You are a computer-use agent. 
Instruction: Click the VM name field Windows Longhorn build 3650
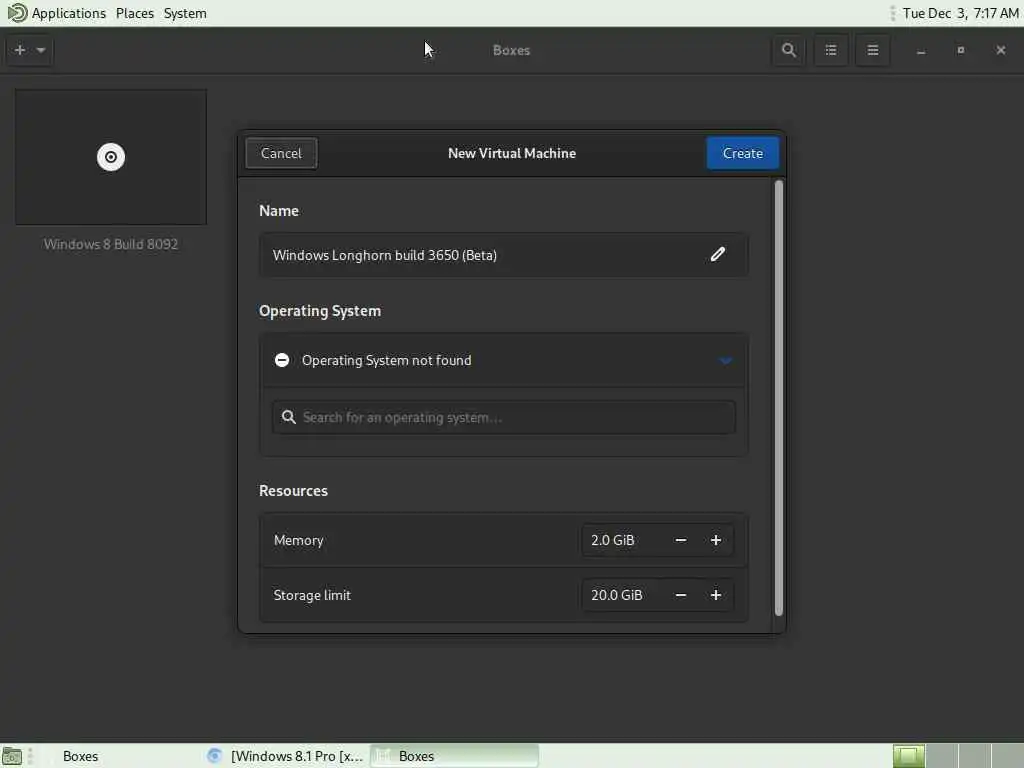click(x=504, y=255)
